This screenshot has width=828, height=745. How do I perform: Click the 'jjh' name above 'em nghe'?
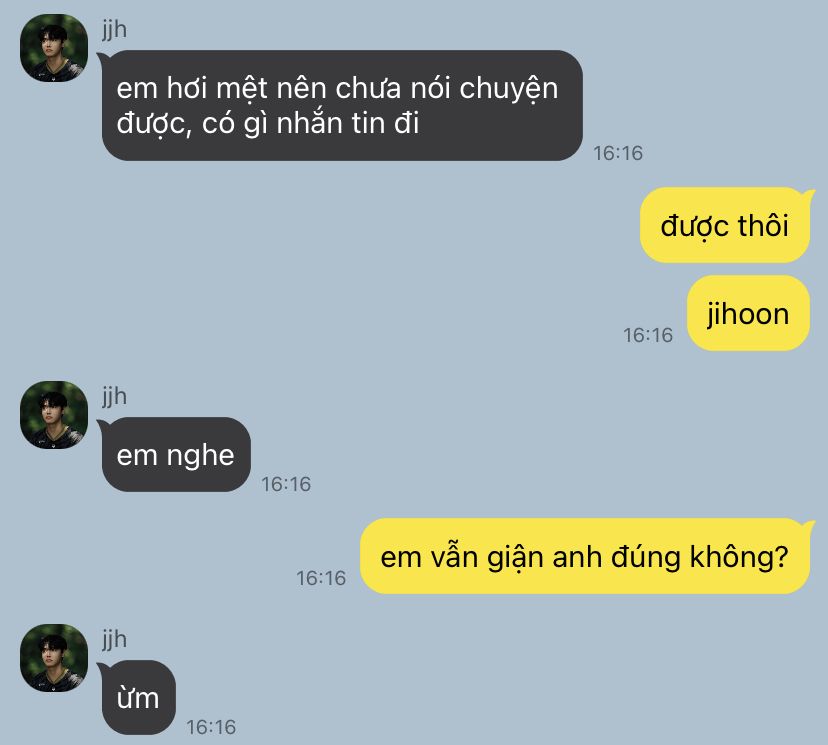pyautogui.click(x=115, y=396)
